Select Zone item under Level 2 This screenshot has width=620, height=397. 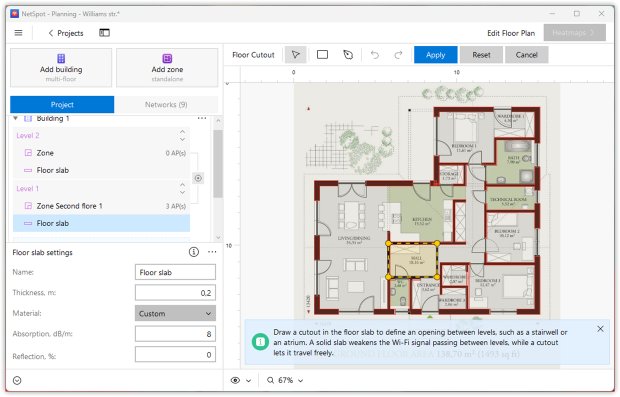101,153
